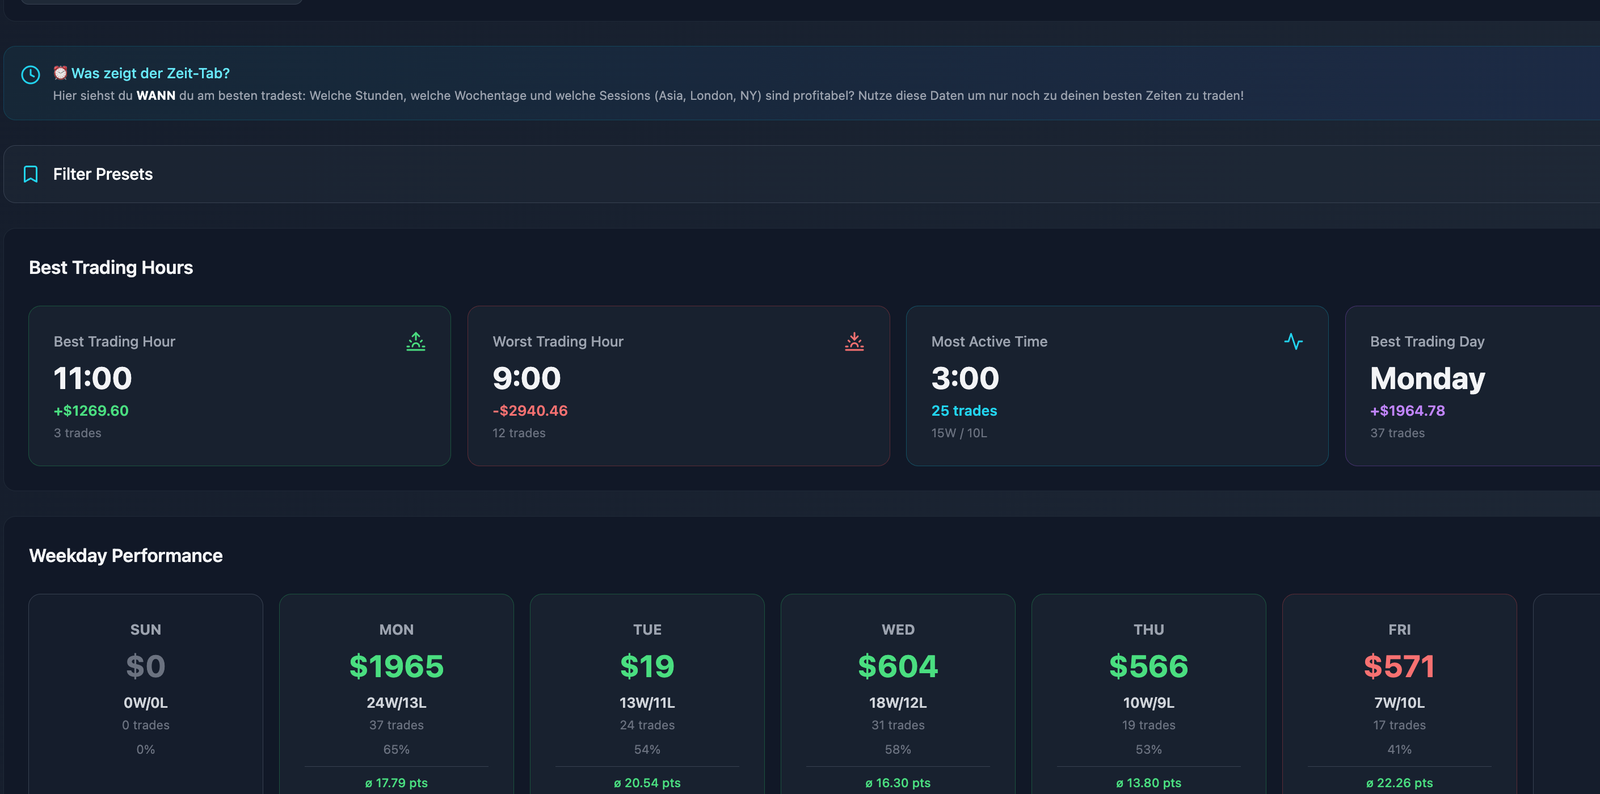1600x794 pixels.
Task: Click the activity pulse icon in Most Active Time card
Action: point(1293,342)
